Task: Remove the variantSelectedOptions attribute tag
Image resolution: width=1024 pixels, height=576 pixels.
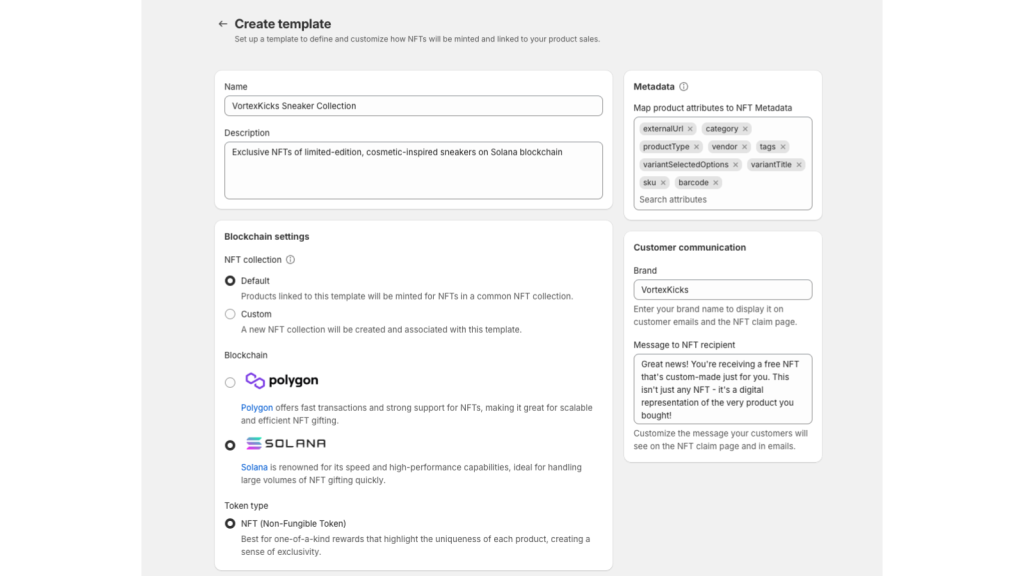Action: (x=736, y=165)
